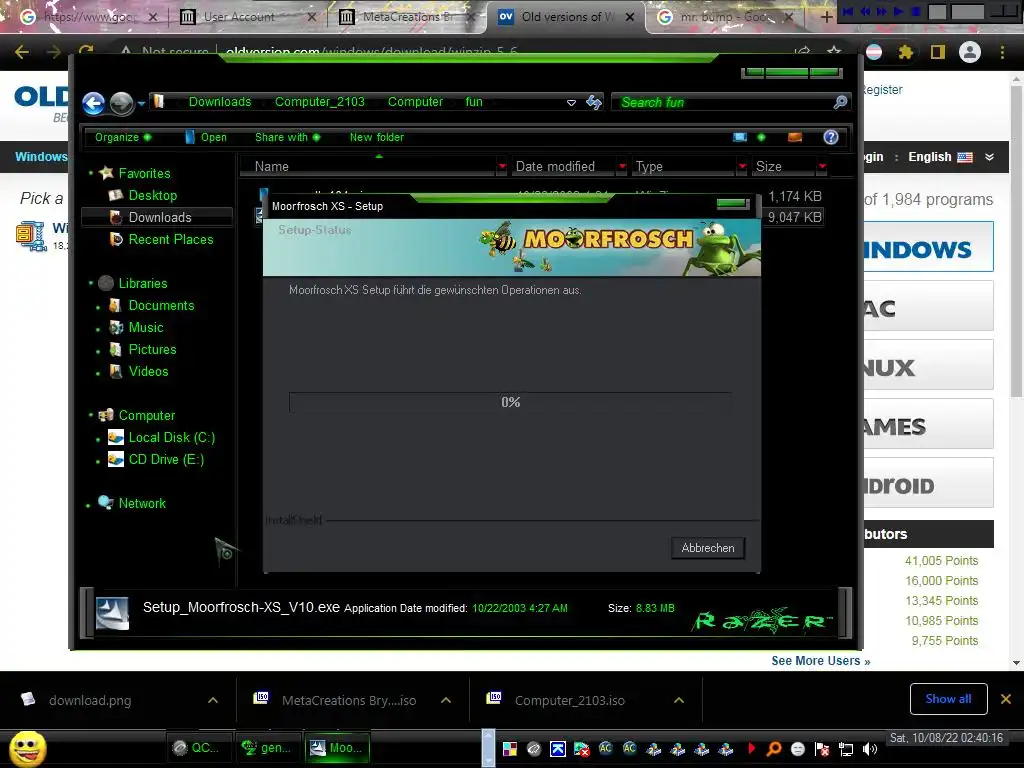
Task: Expand the Computer_2103.iso download options
Action: (x=679, y=700)
